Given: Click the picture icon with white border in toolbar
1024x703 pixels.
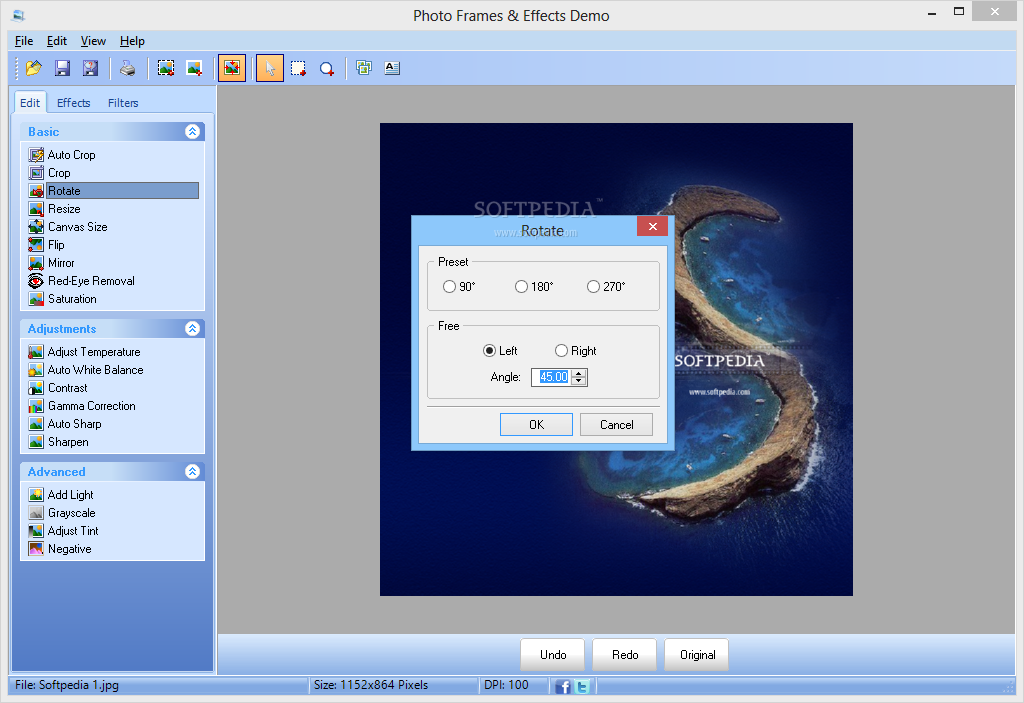Looking at the screenshot, I should point(194,68).
